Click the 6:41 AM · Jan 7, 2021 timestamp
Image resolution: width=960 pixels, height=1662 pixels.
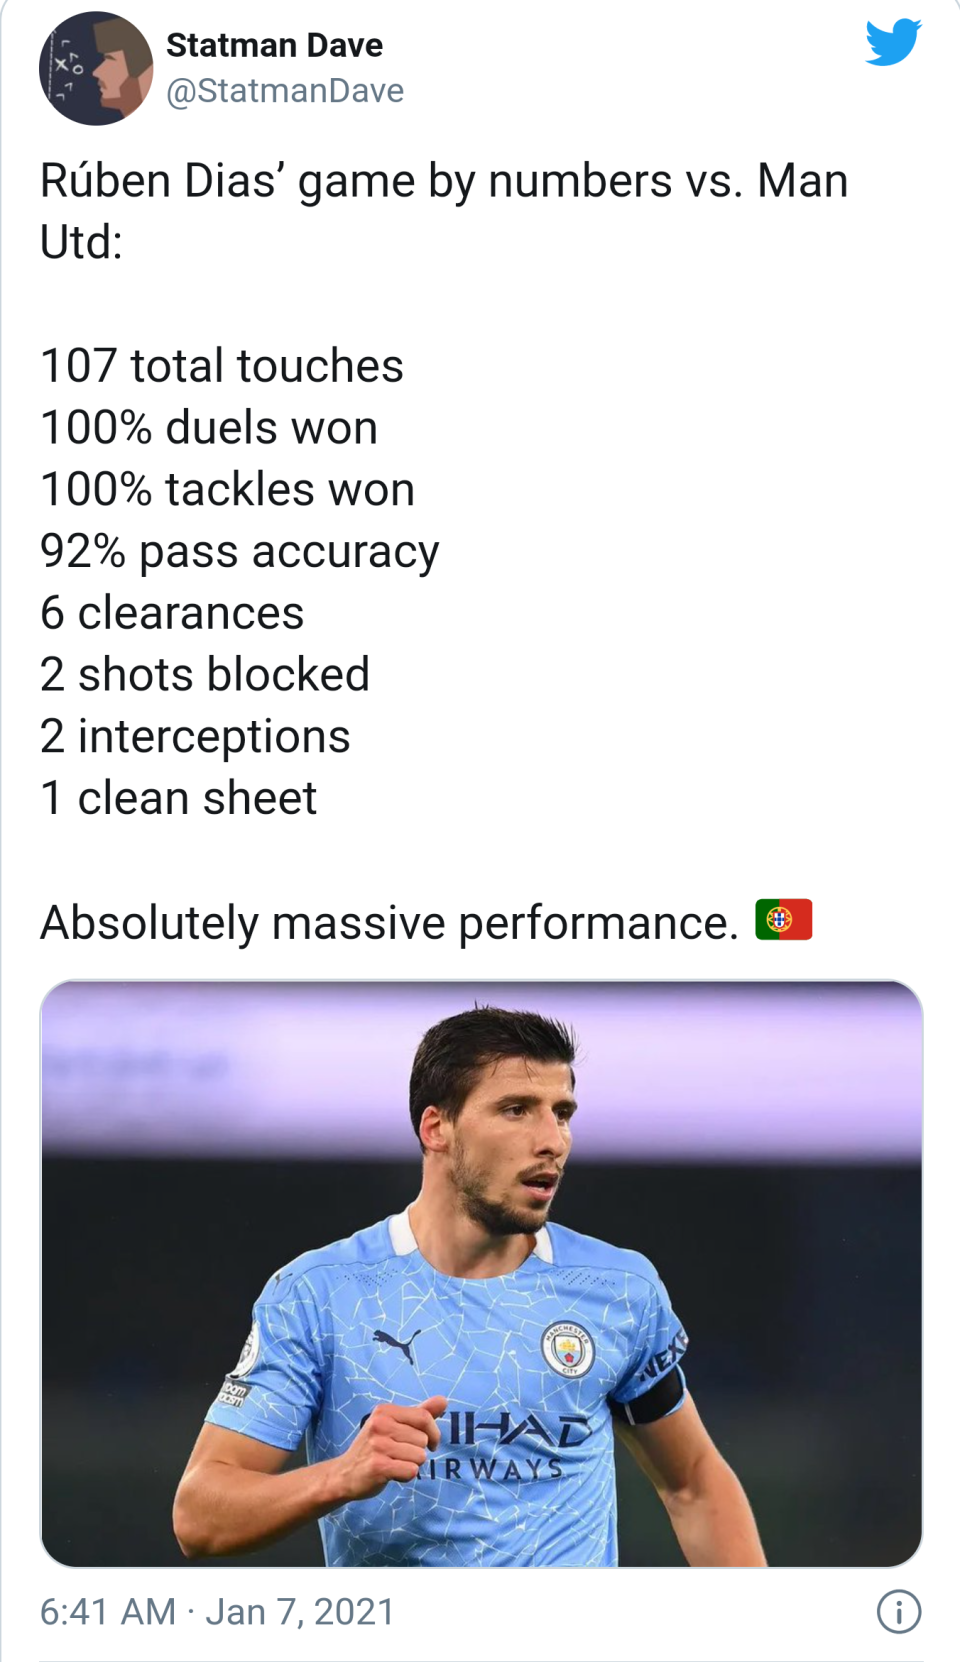click(217, 1611)
